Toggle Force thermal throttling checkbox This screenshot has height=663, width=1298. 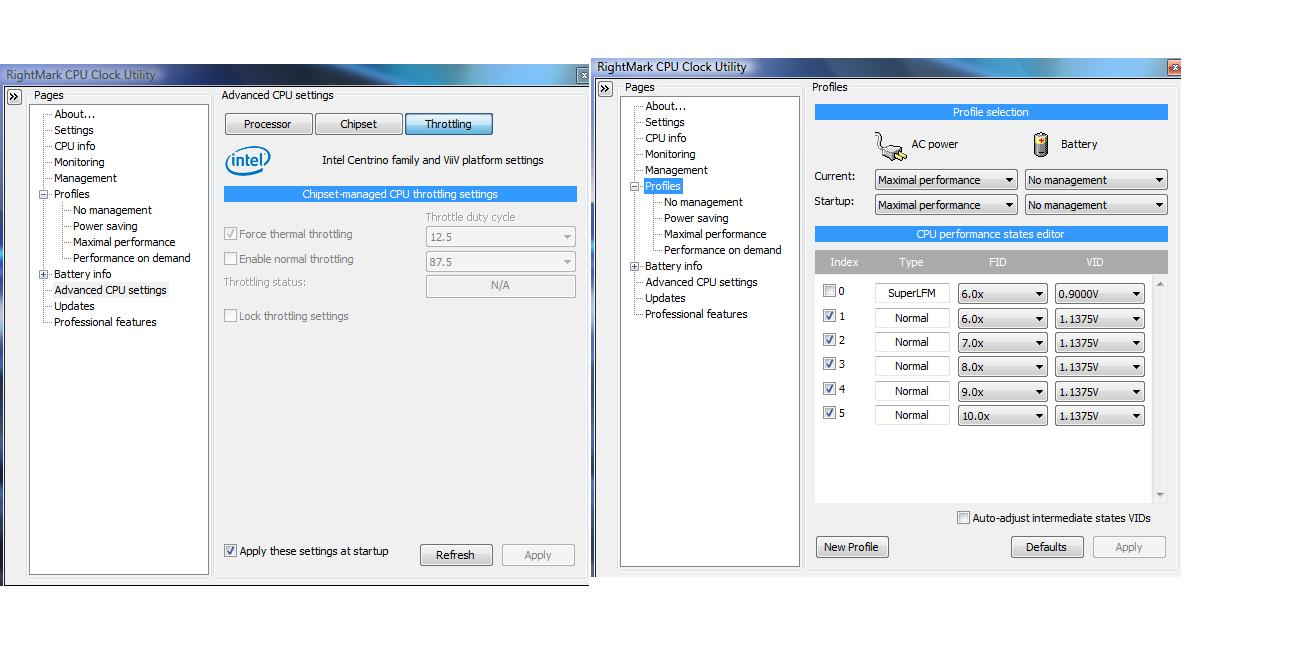[231, 234]
